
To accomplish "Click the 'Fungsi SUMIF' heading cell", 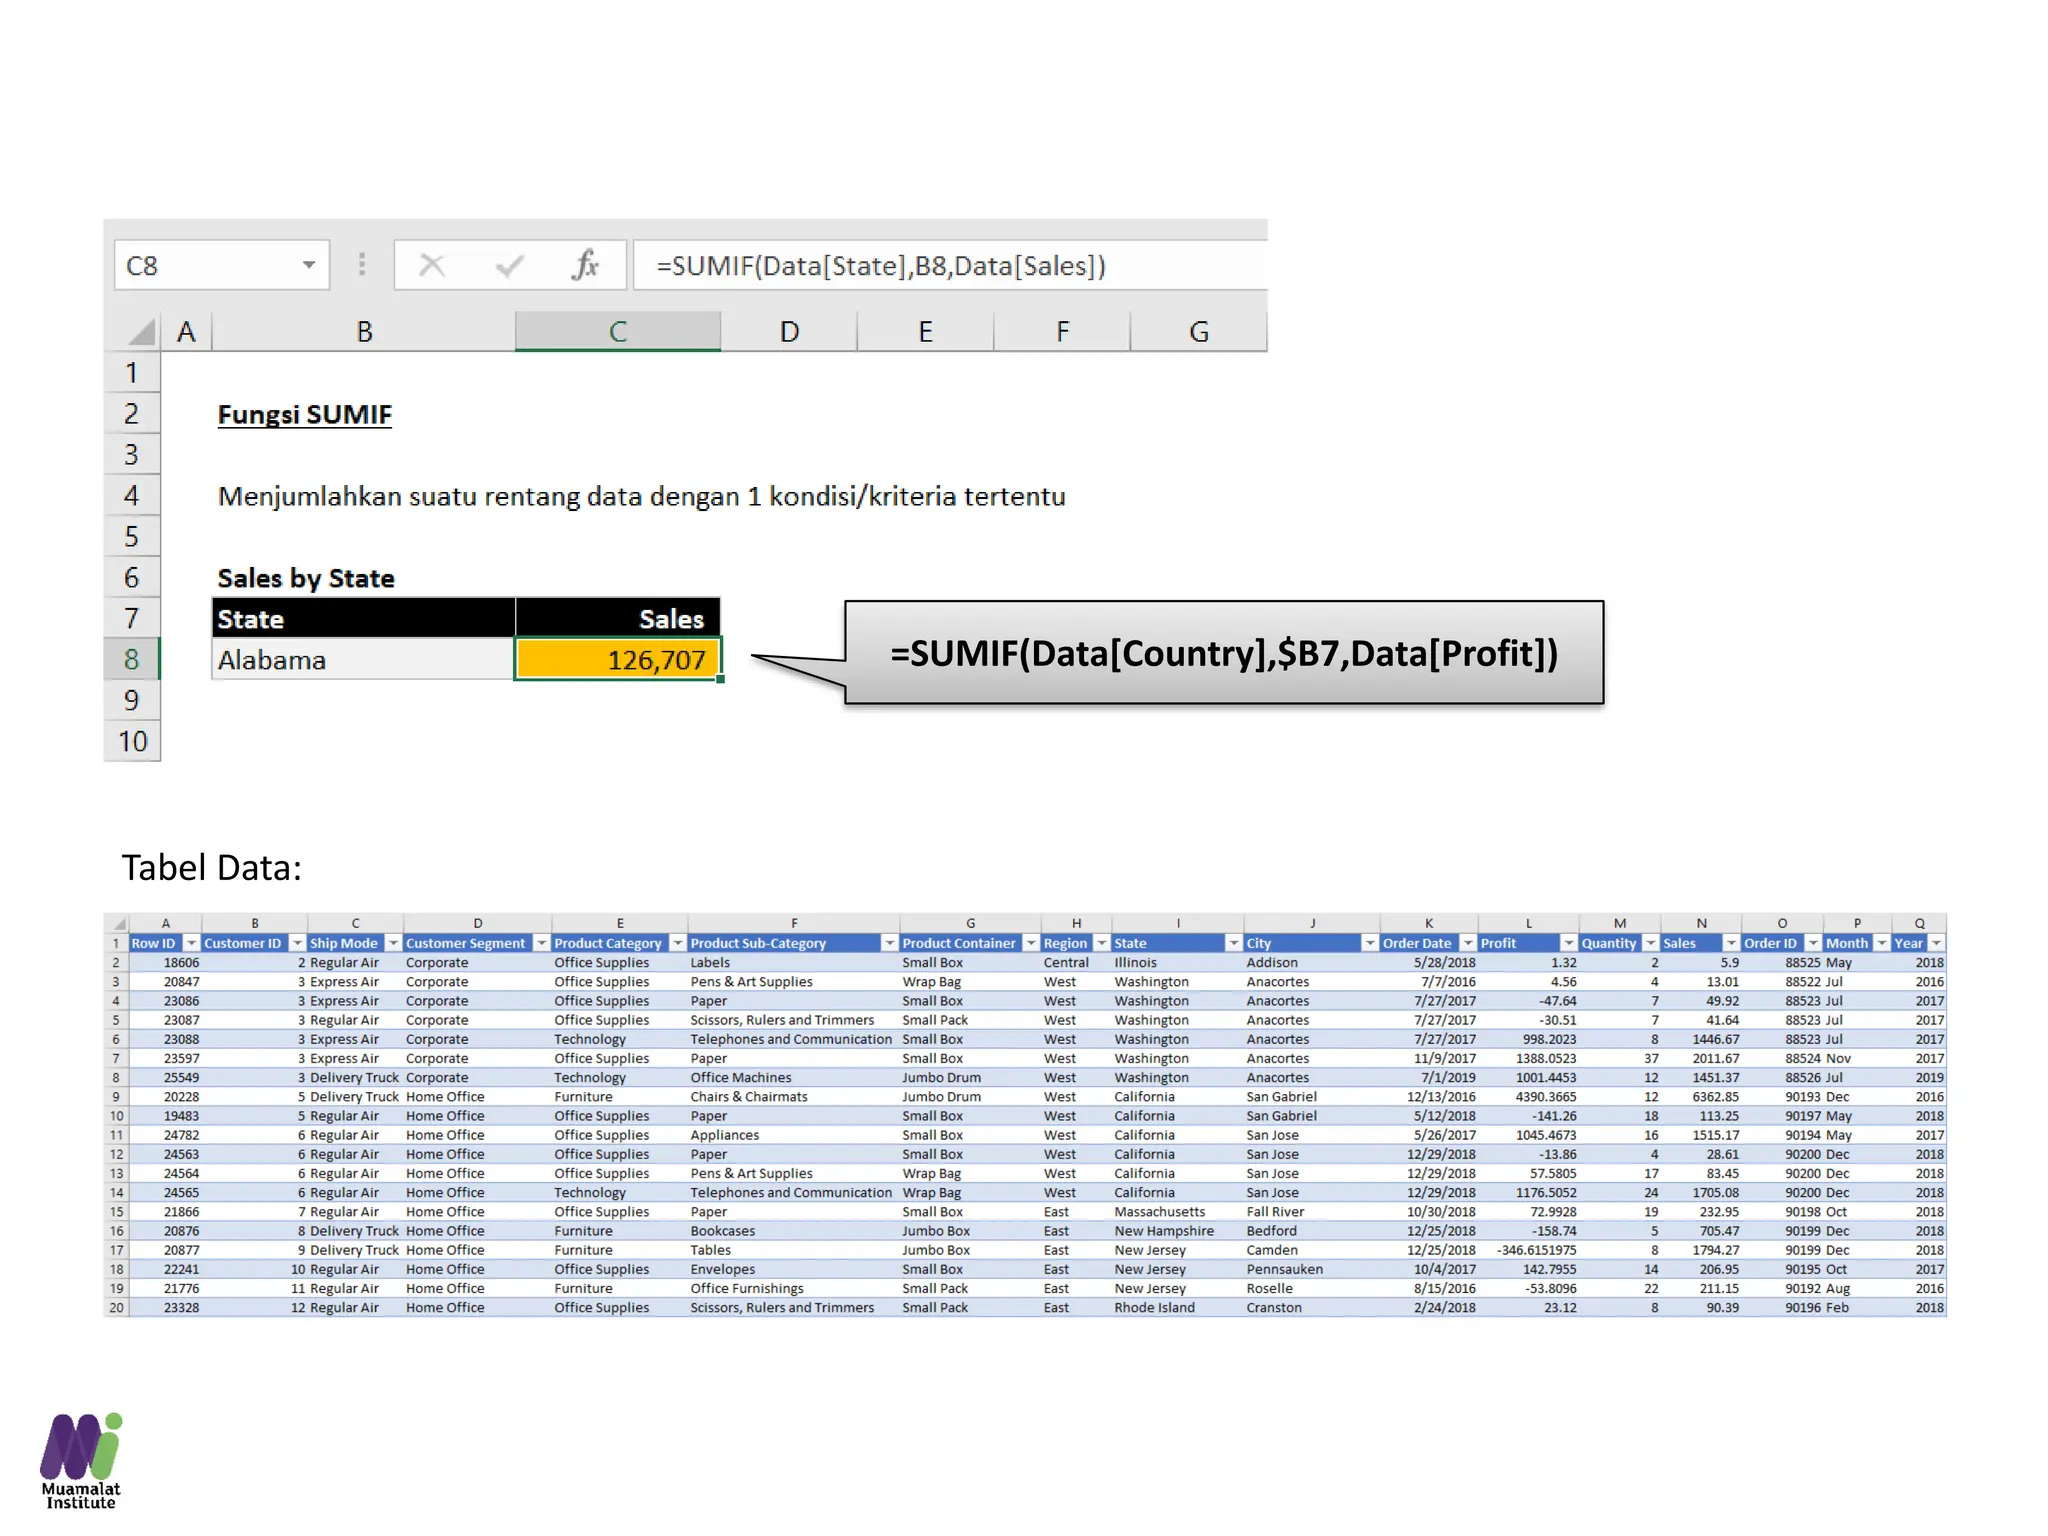I will click(x=305, y=414).
